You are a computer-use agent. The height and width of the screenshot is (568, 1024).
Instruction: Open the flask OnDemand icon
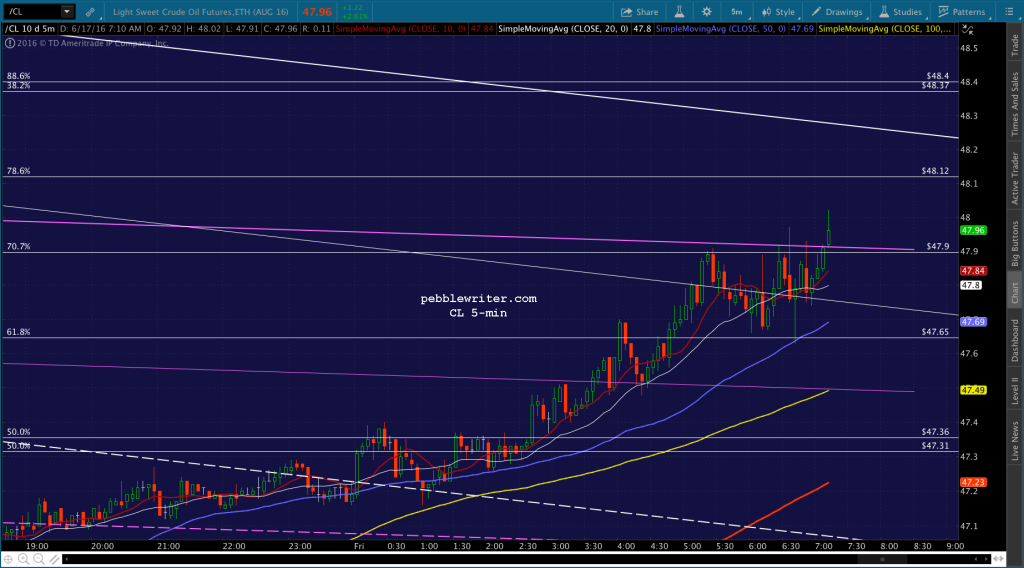(679, 12)
